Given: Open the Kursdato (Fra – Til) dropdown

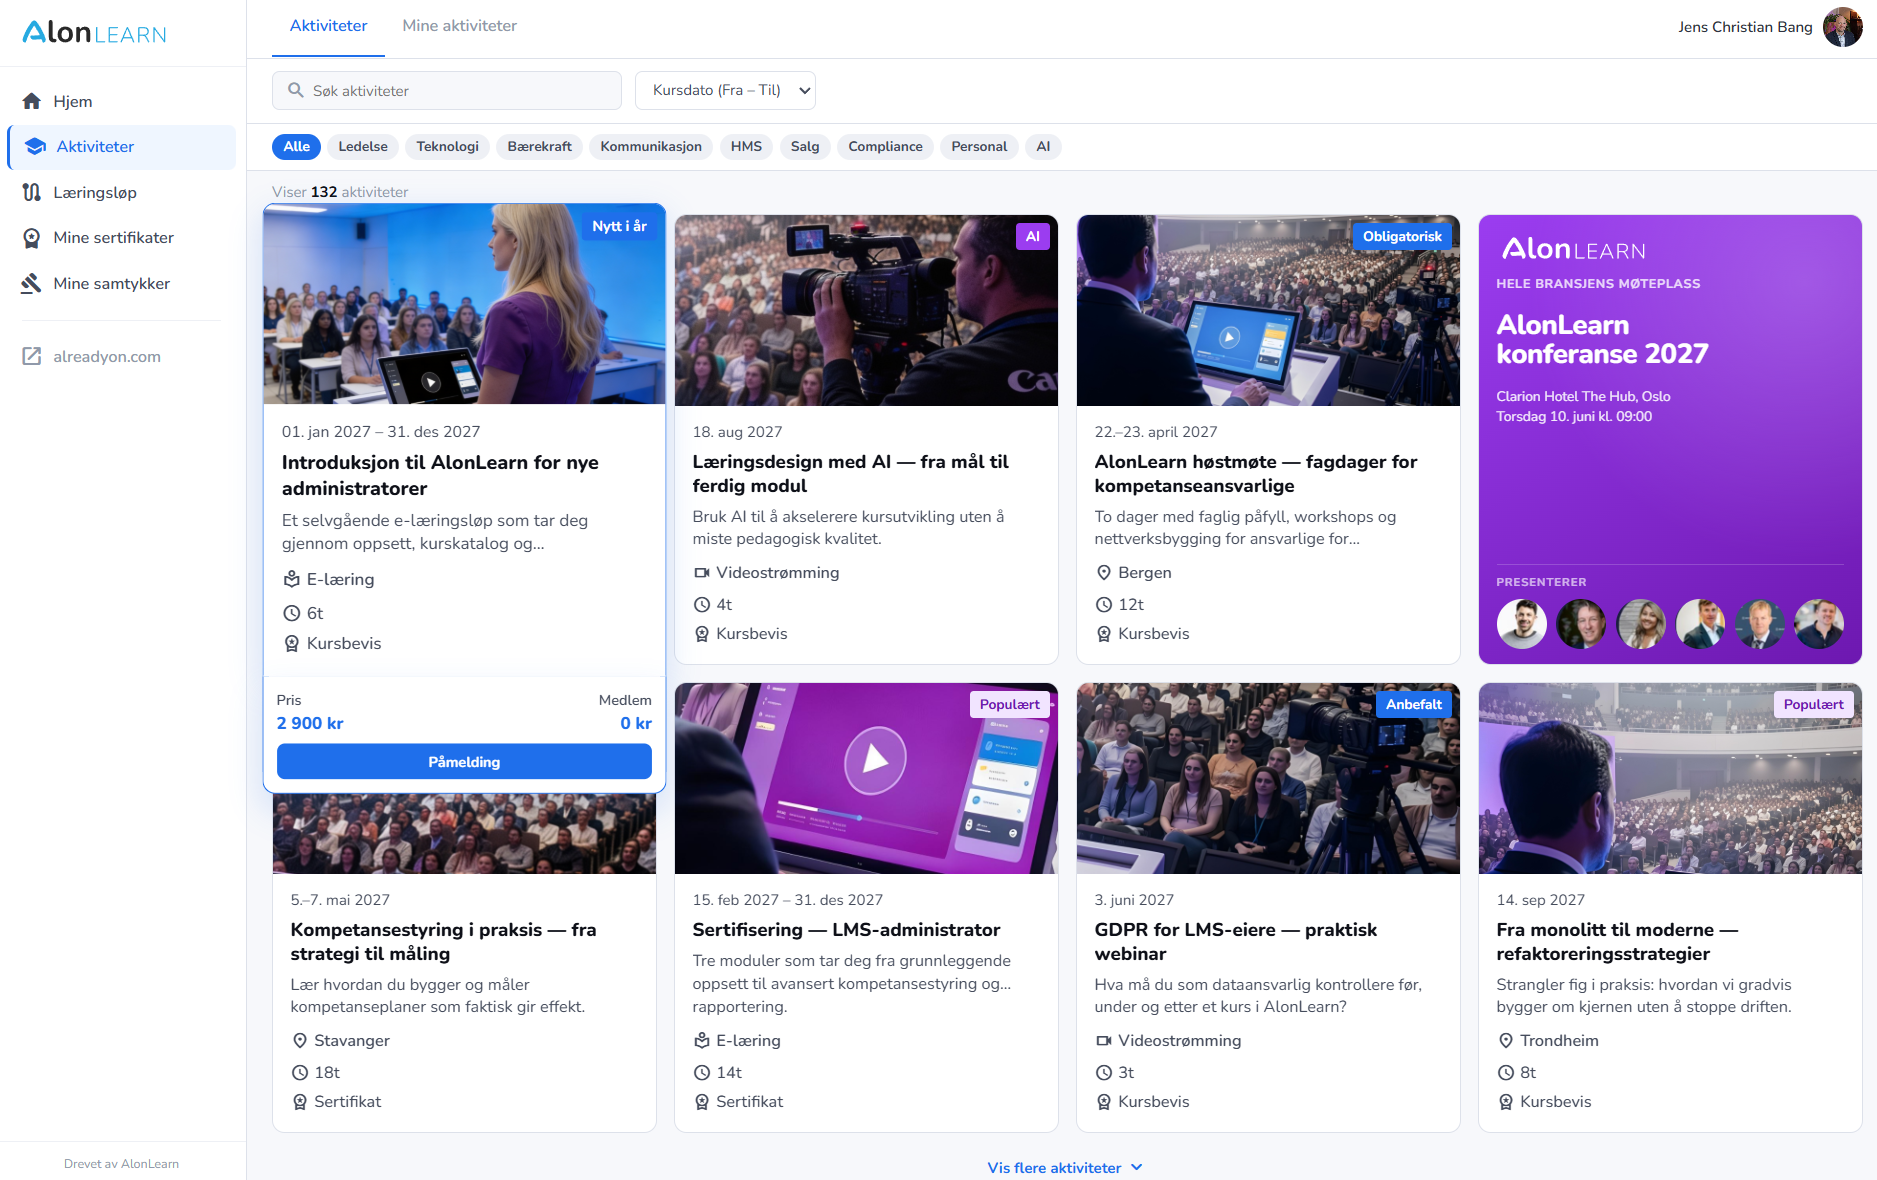Looking at the screenshot, I should 726,90.
